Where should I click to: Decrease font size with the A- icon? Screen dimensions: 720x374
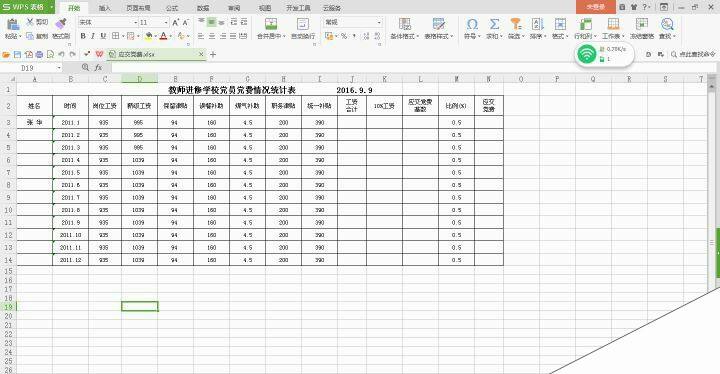pos(186,23)
